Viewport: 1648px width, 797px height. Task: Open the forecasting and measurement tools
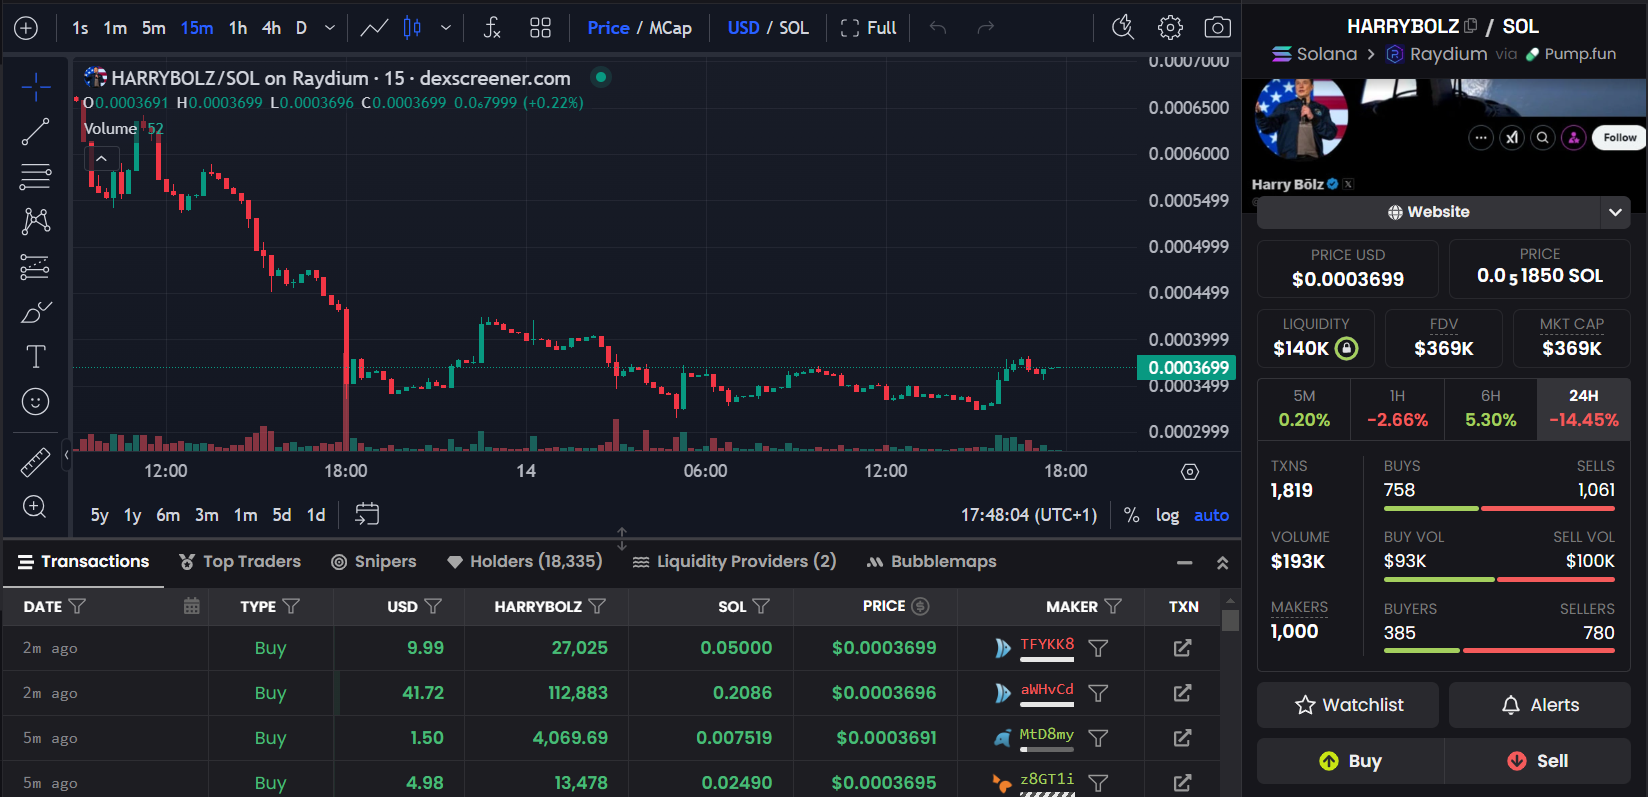35,267
